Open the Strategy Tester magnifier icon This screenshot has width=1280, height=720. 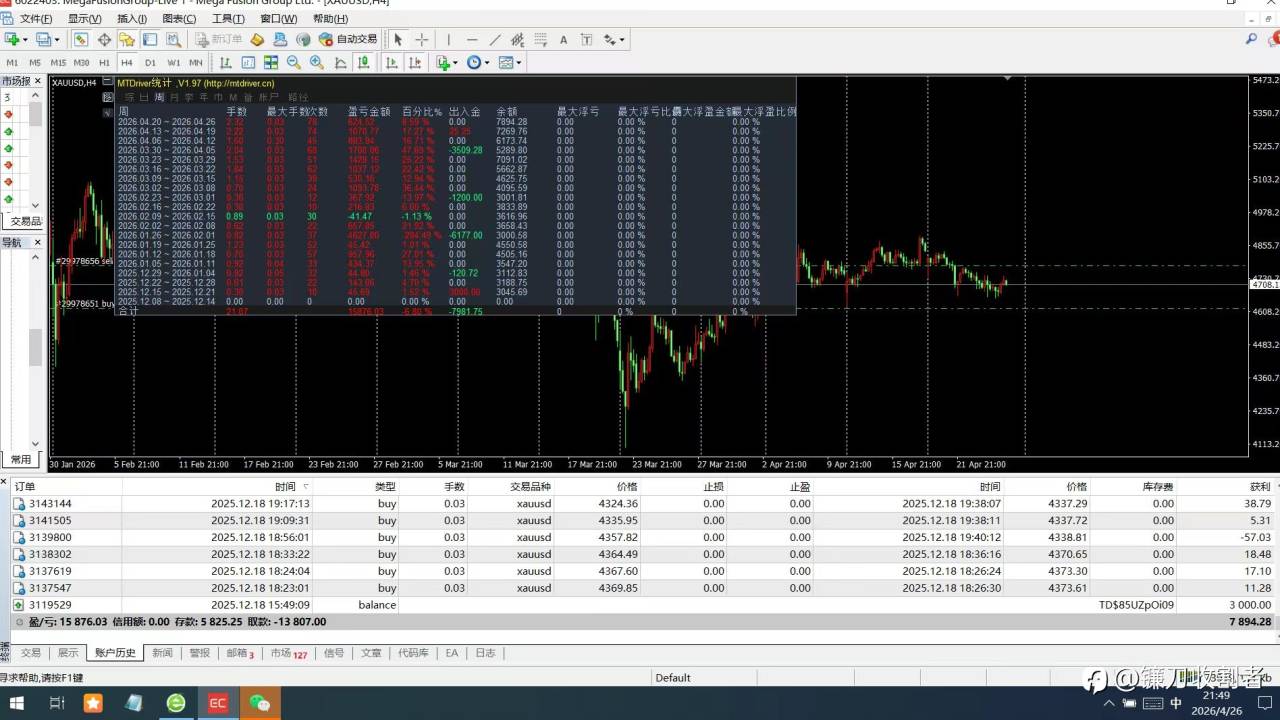point(173,39)
